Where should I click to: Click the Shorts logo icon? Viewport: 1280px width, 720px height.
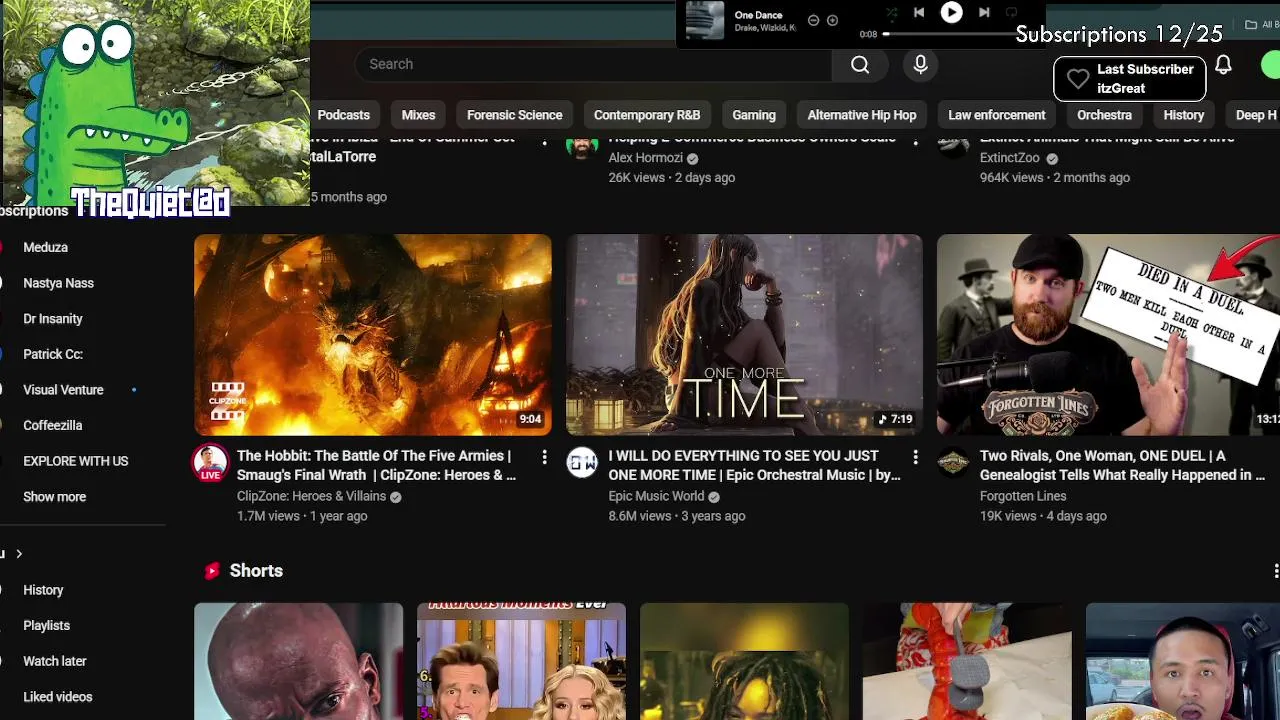coord(211,571)
